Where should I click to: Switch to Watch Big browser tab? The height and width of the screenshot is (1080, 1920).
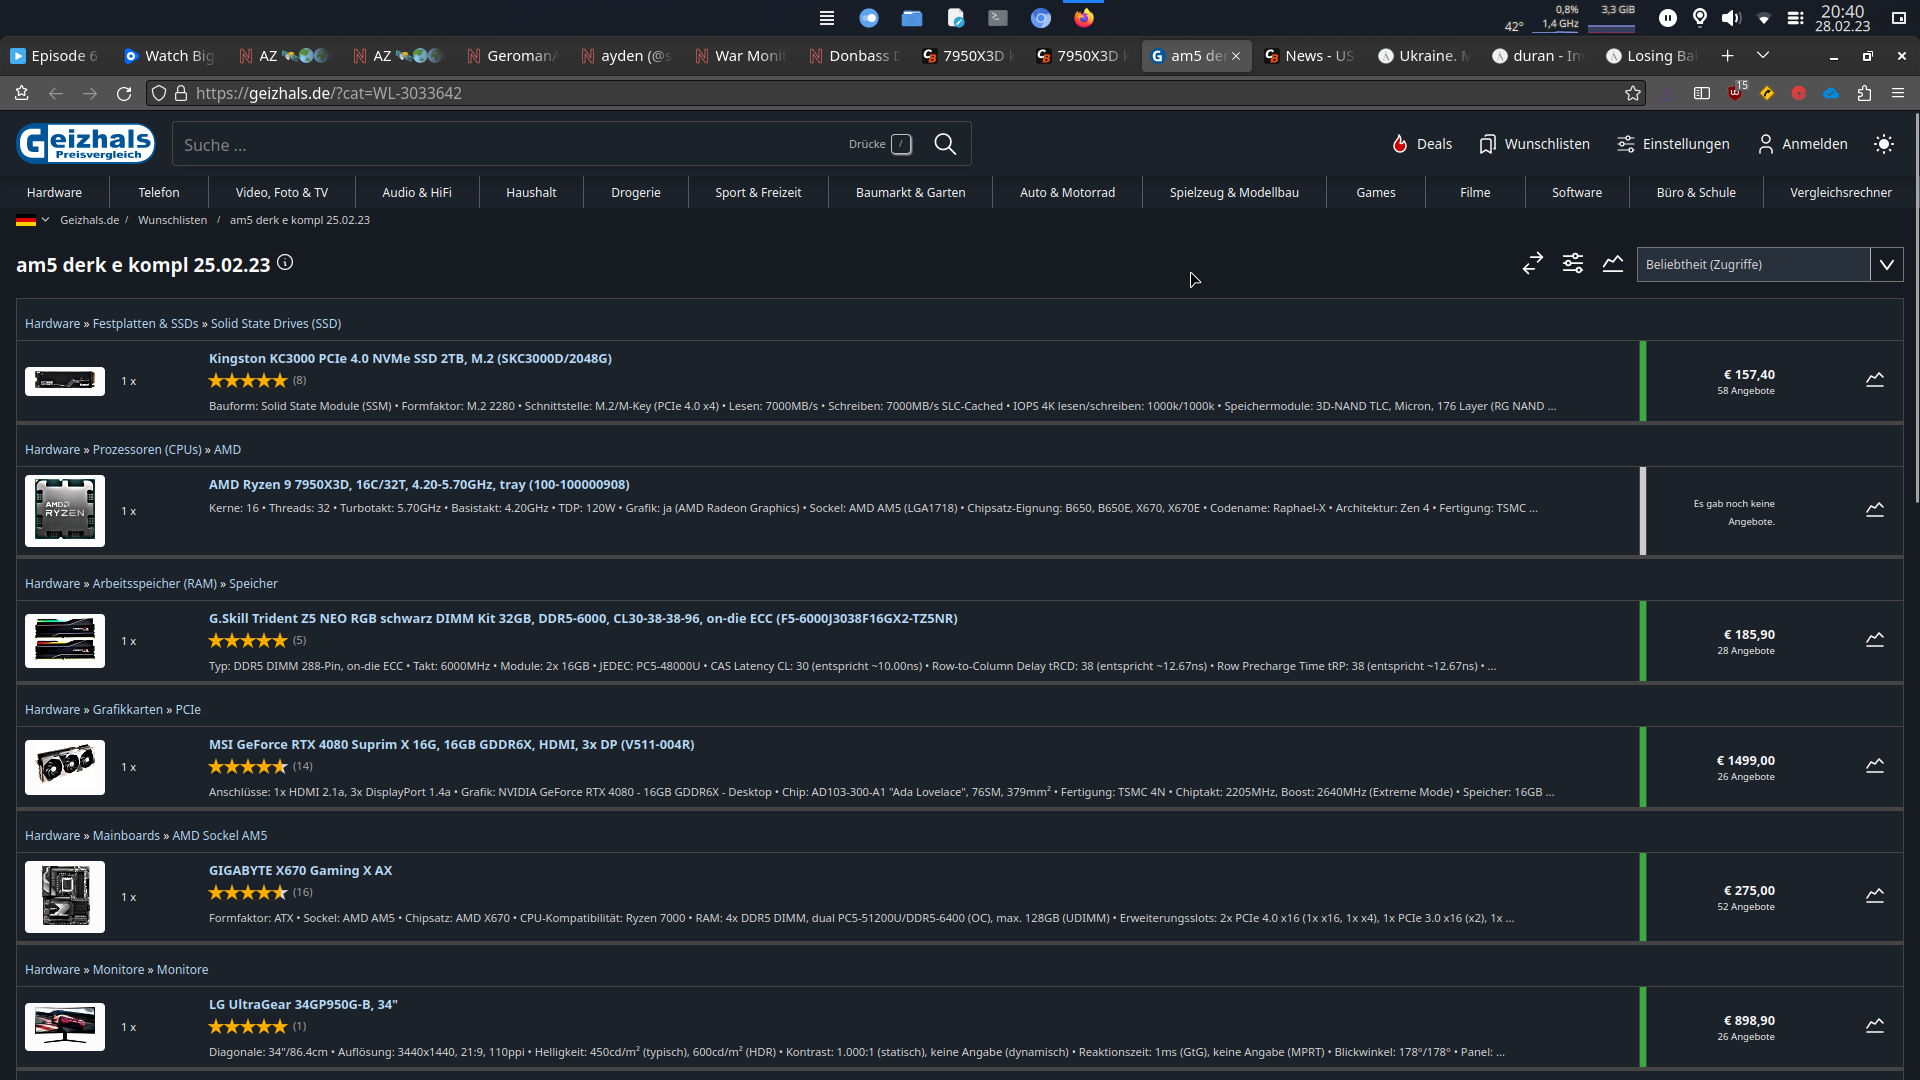point(170,56)
